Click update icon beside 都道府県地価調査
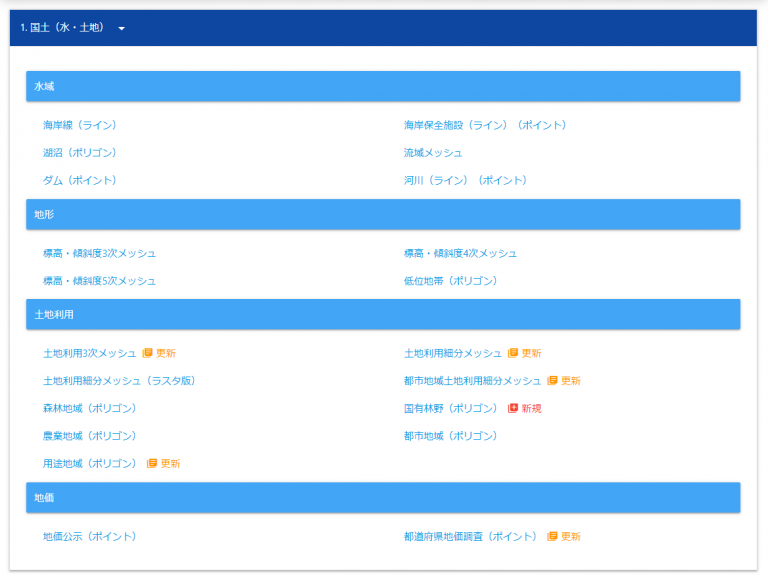Viewport: 768px width, 575px height. click(552, 536)
